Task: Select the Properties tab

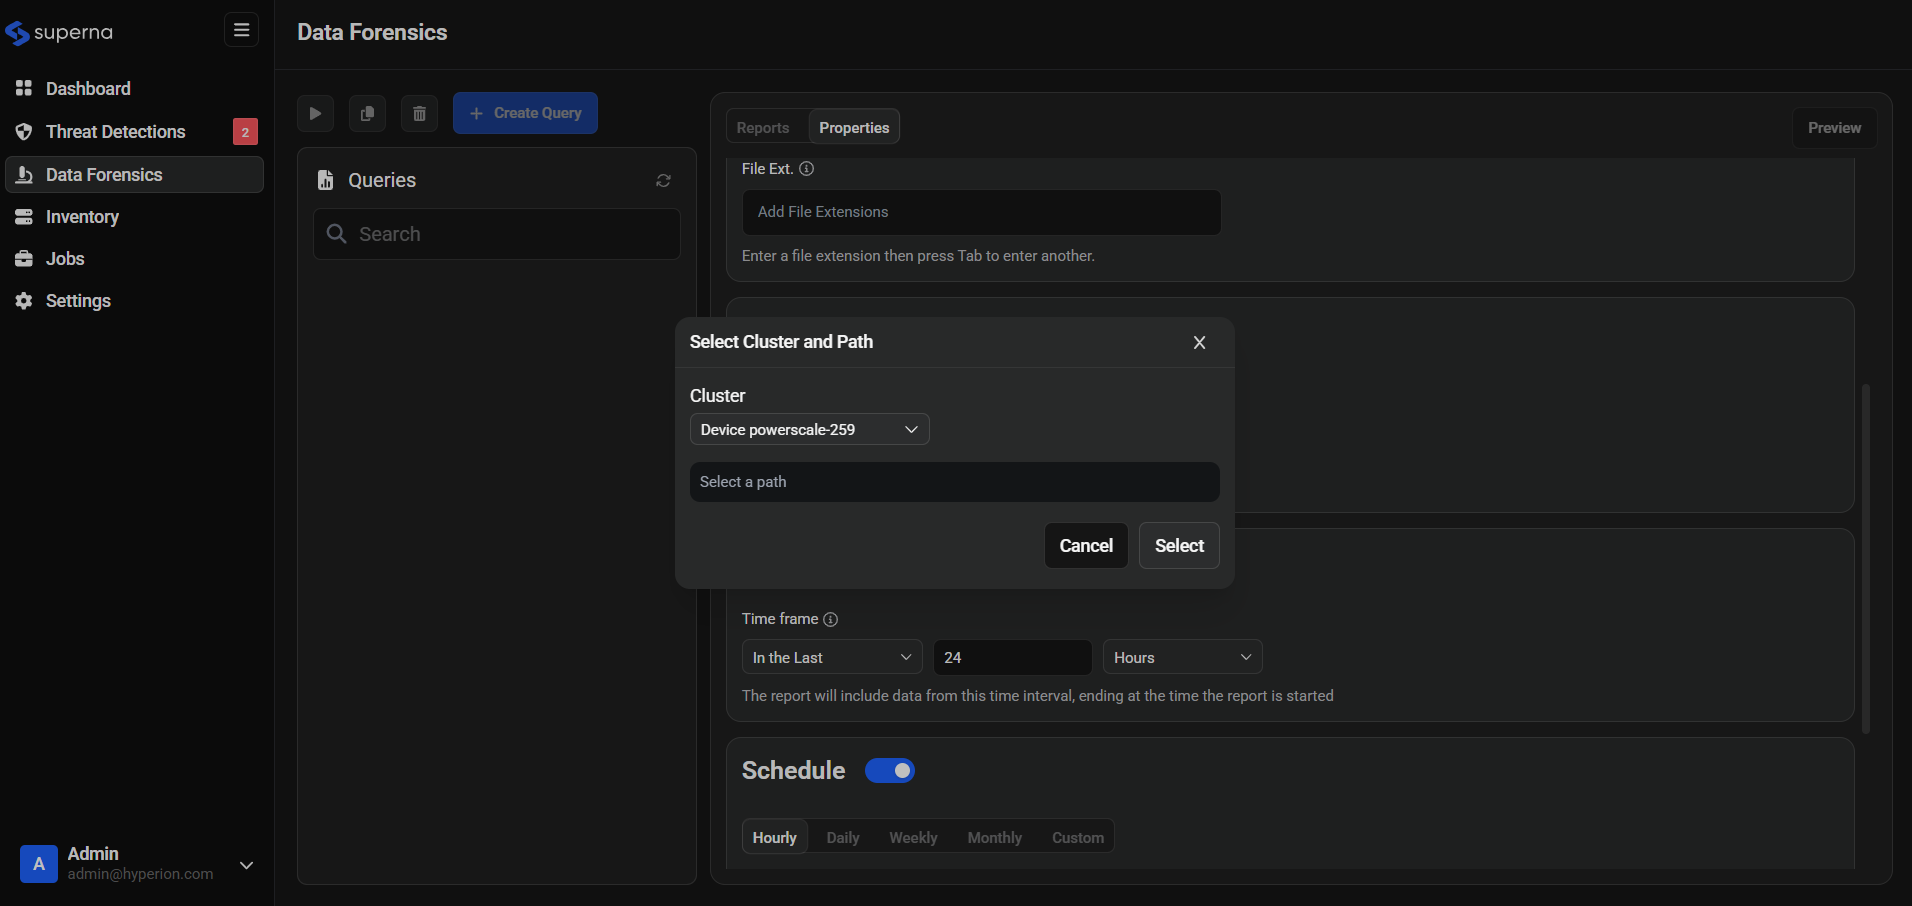Action: [x=854, y=128]
